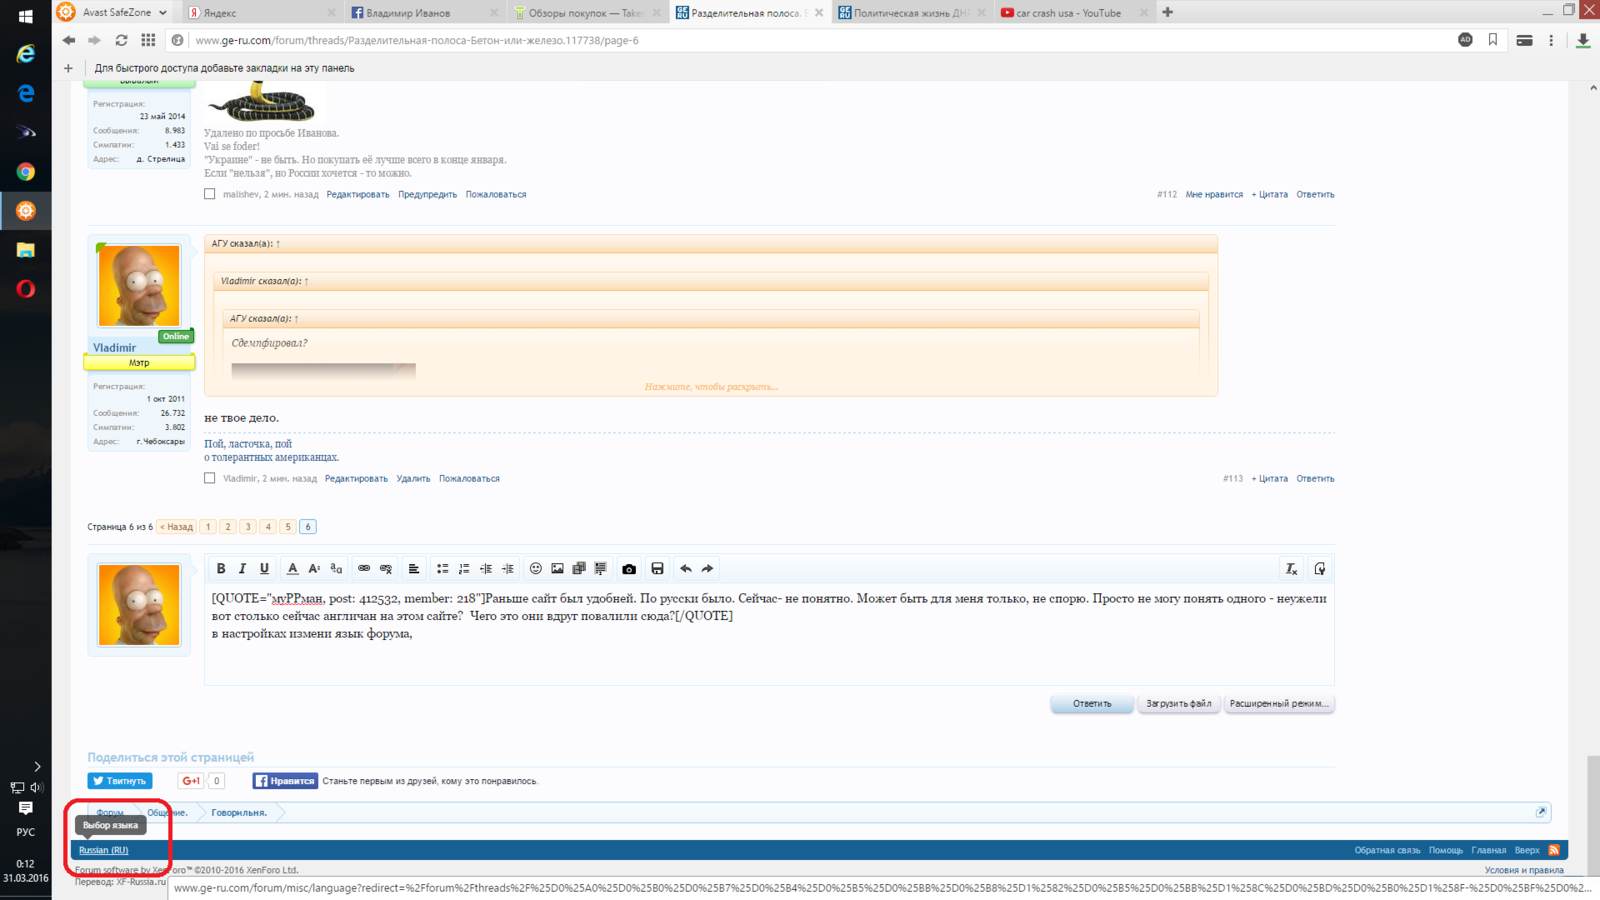Open the text alignment dropdown in the editor

point(413,569)
